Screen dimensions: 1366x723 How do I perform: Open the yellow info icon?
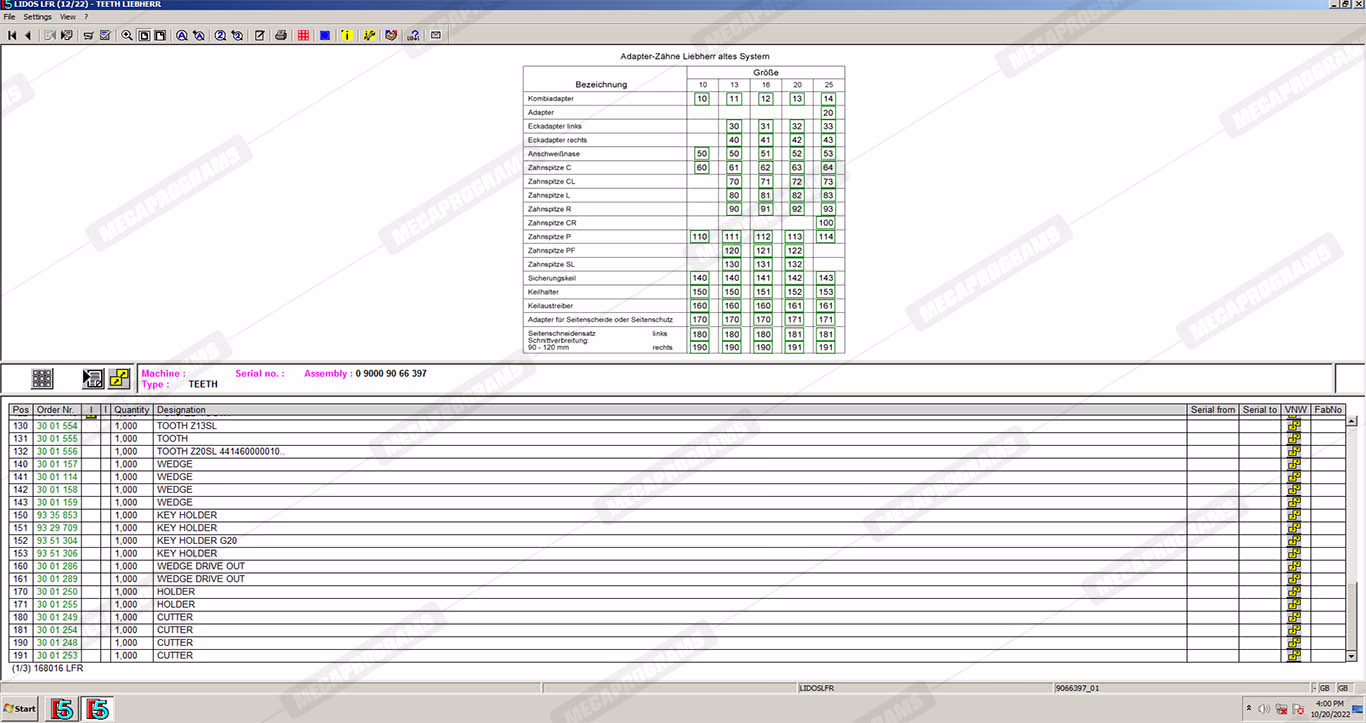click(347, 35)
